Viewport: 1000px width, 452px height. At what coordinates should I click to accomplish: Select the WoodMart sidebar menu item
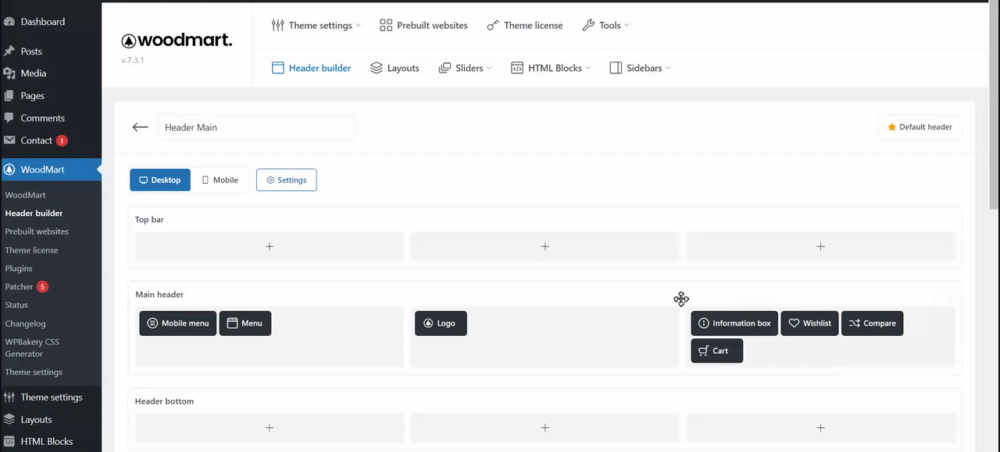(50, 170)
